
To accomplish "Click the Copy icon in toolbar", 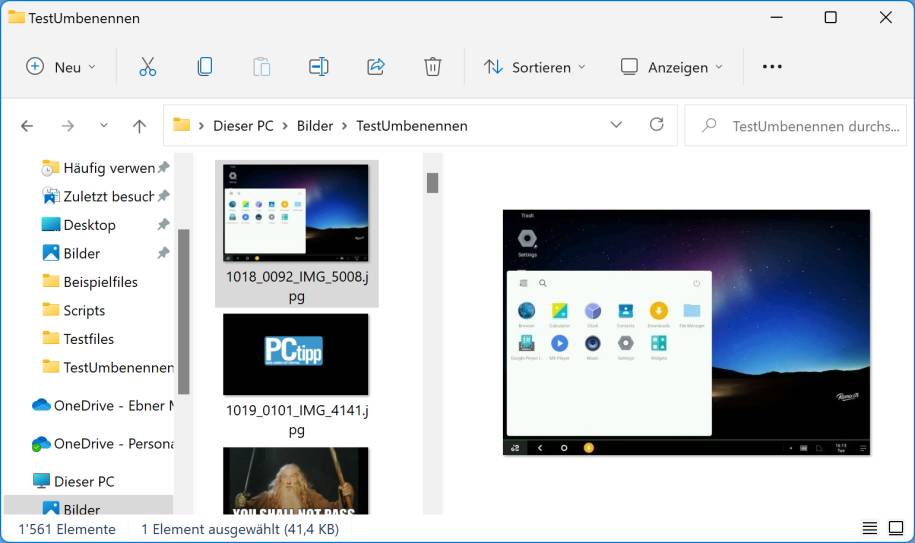I will [204, 67].
